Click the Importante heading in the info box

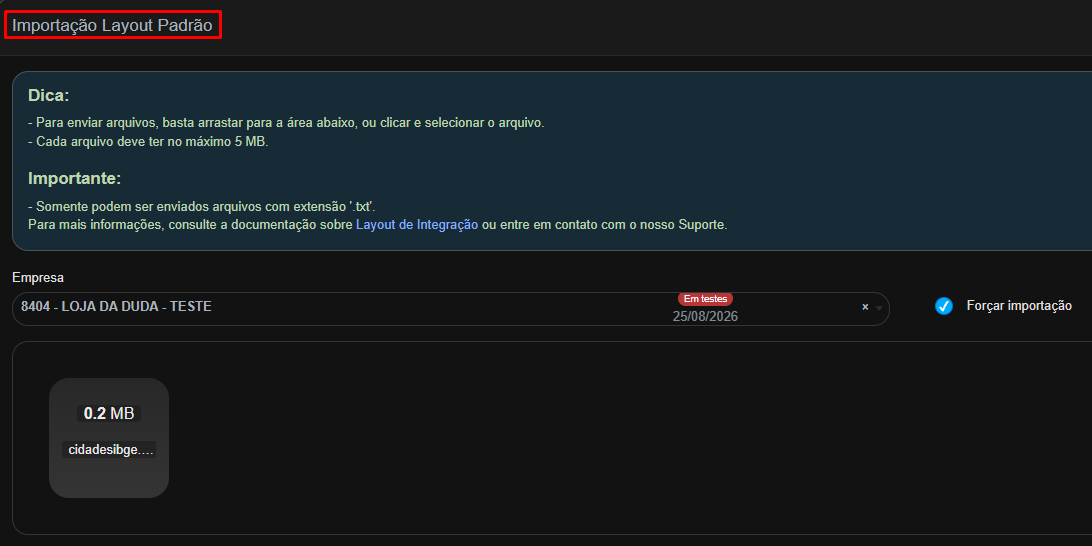[x=75, y=178]
